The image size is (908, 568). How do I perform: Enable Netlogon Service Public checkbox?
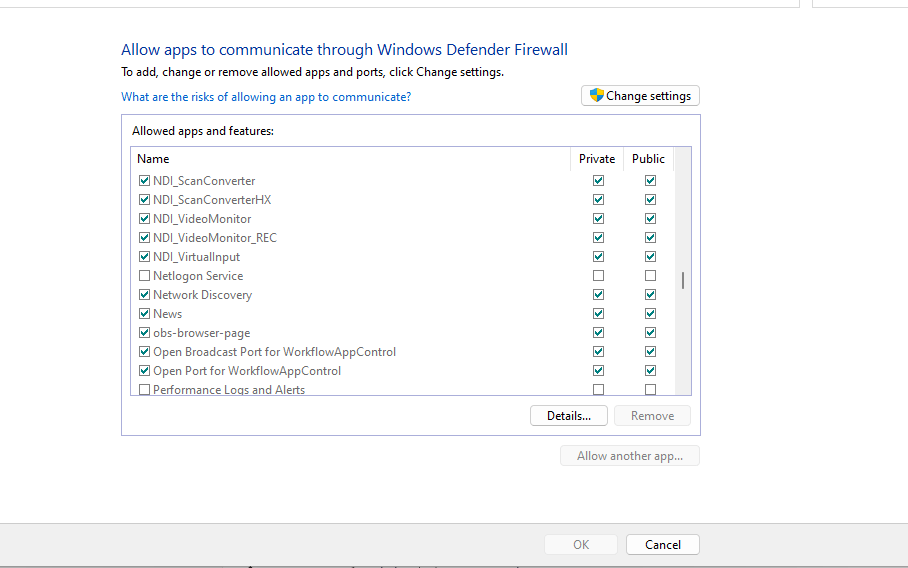click(650, 276)
